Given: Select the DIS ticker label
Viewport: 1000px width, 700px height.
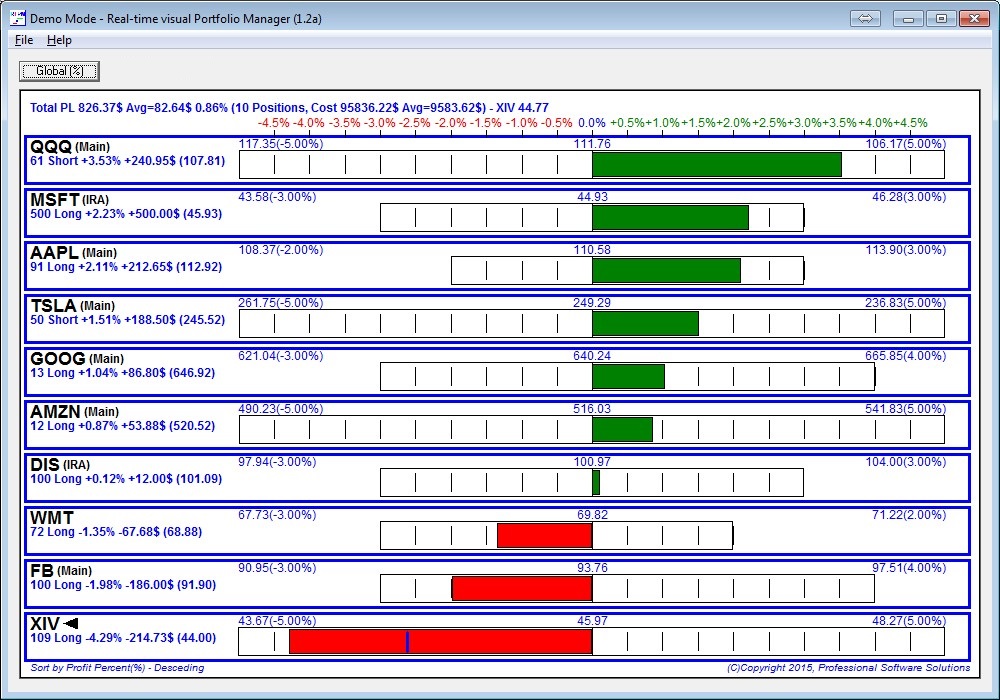Looking at the screenshot, I should 45,464.
